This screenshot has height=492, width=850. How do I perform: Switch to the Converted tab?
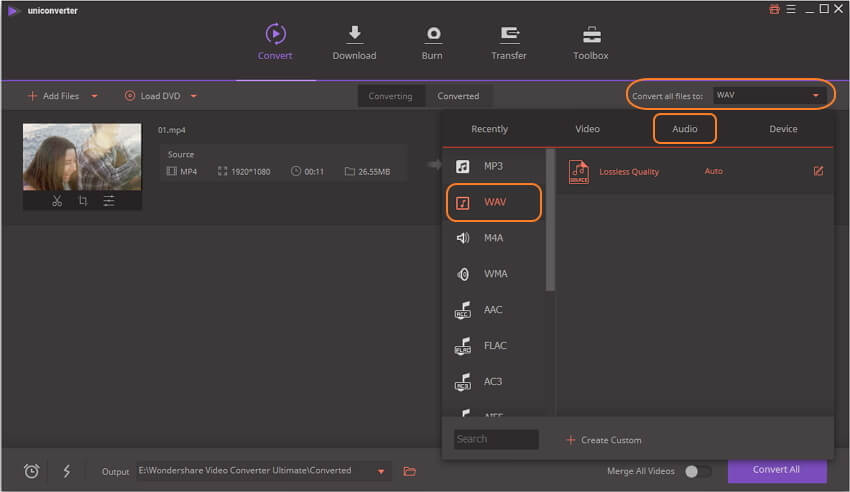458,96
